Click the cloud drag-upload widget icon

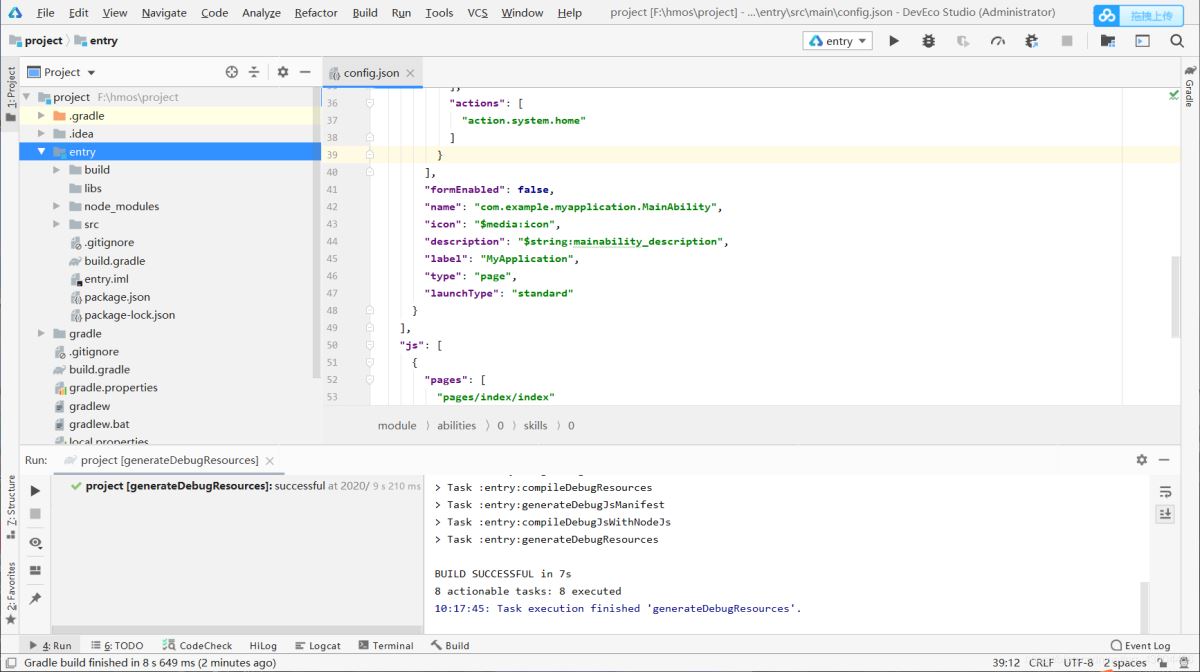pyautogui.click(x=1106, y=15)
